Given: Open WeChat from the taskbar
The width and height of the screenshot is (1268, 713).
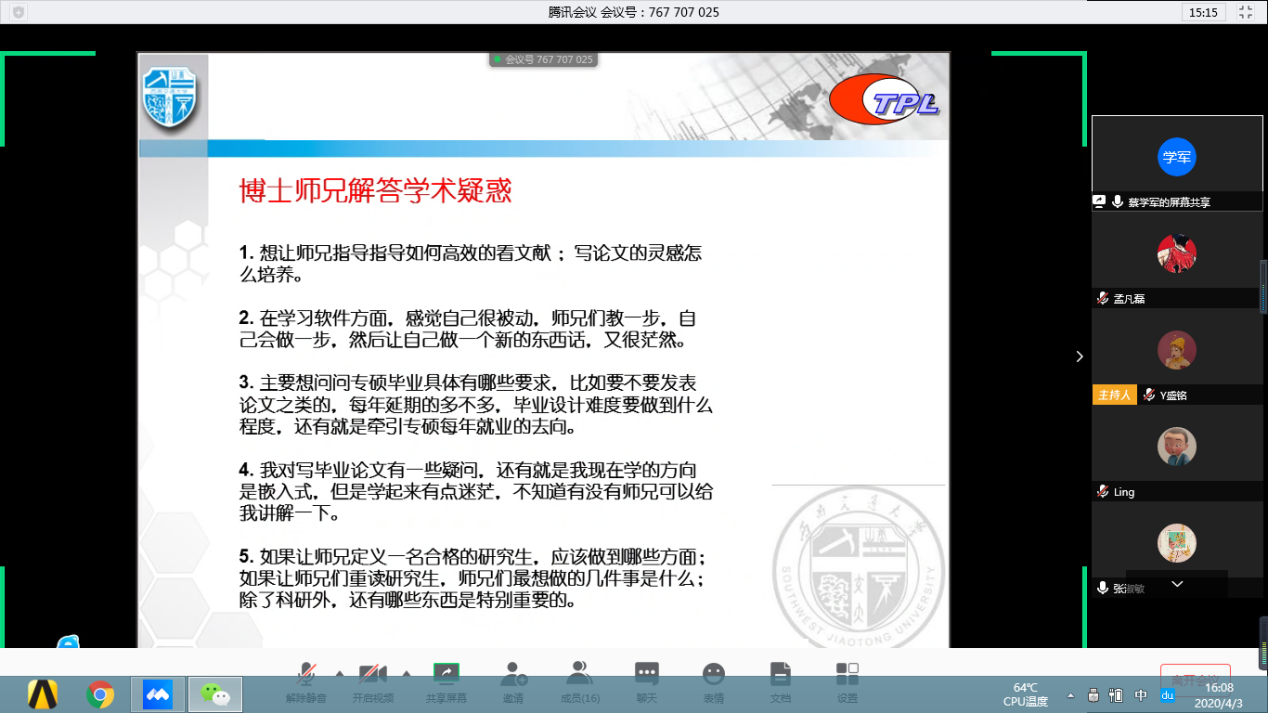Looking at the screenshot, I should (x=214, y=694).
